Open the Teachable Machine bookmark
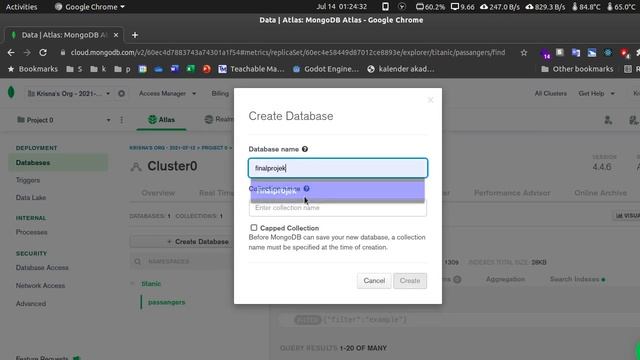 251,69
